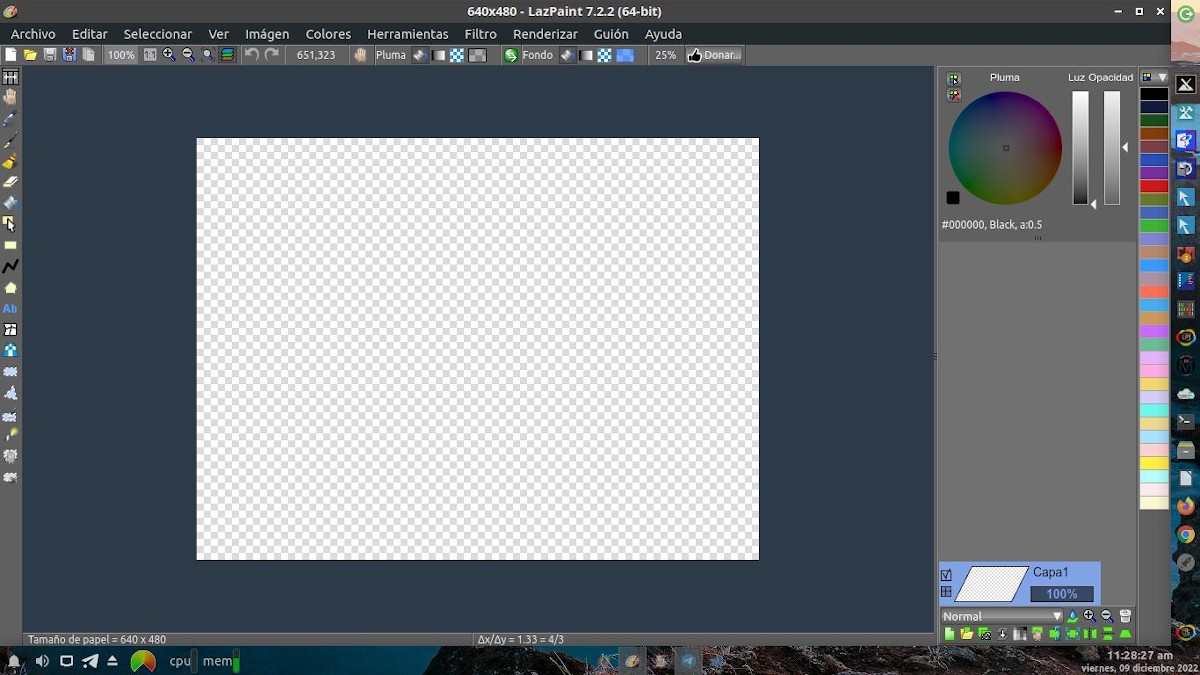Select the Rectangle shape tool

pyautogui.click(x=10, y=245)
